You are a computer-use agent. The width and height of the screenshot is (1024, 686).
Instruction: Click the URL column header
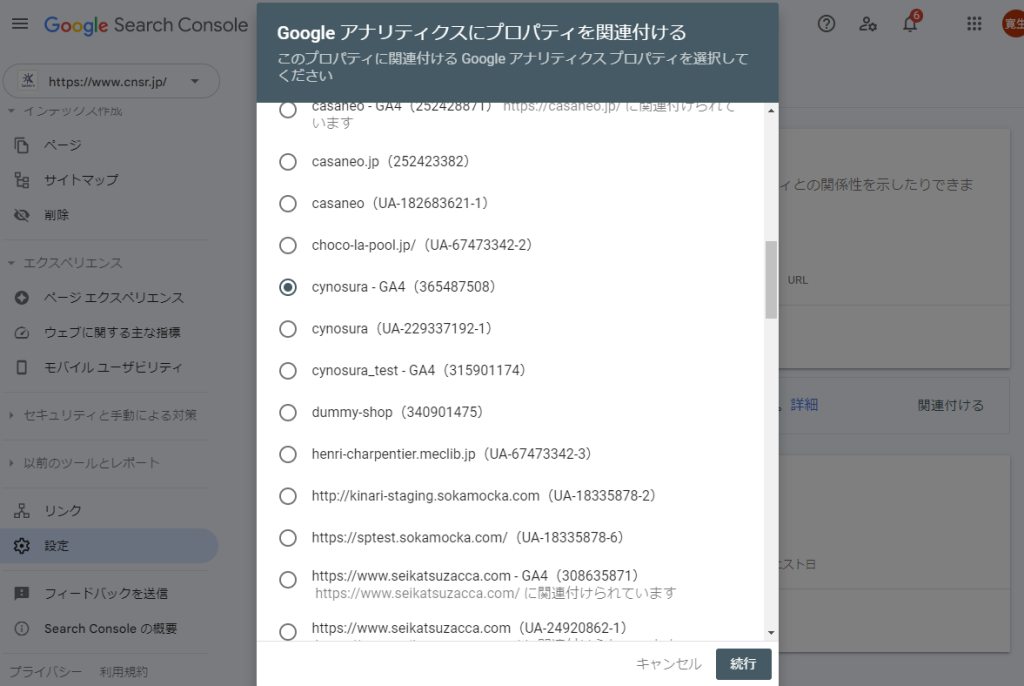click(x=797, y=280)
